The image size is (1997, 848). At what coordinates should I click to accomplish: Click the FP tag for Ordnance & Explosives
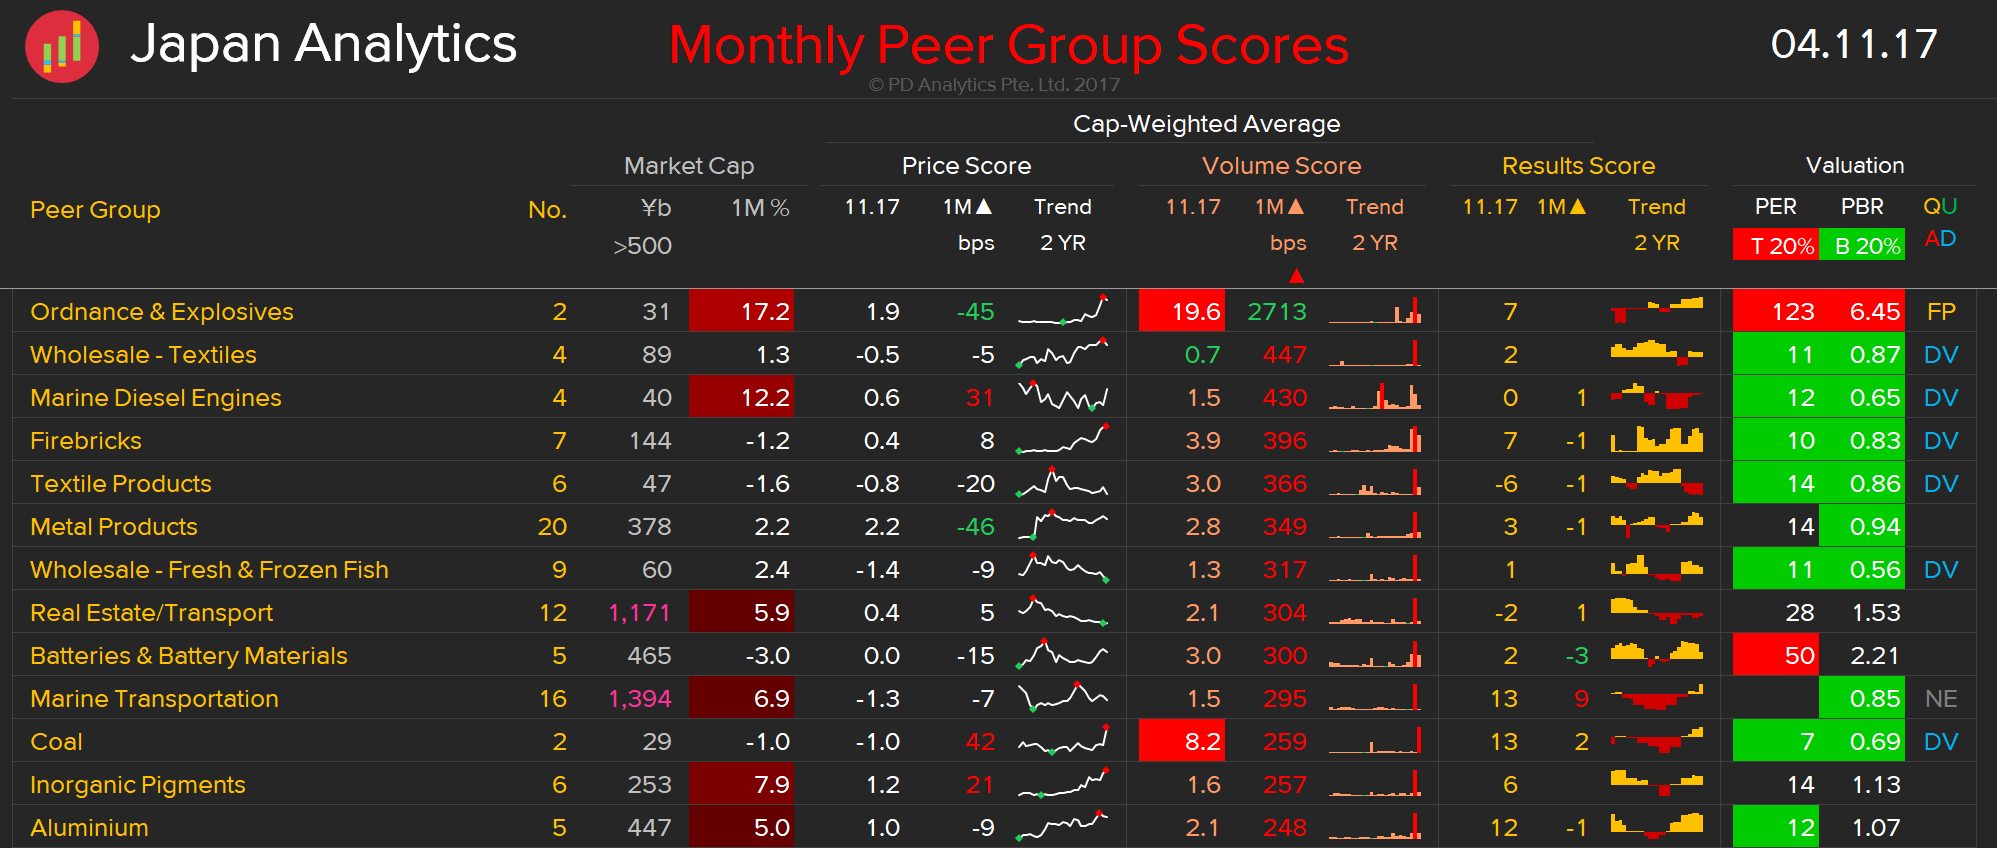click(x=1940, y=312)
